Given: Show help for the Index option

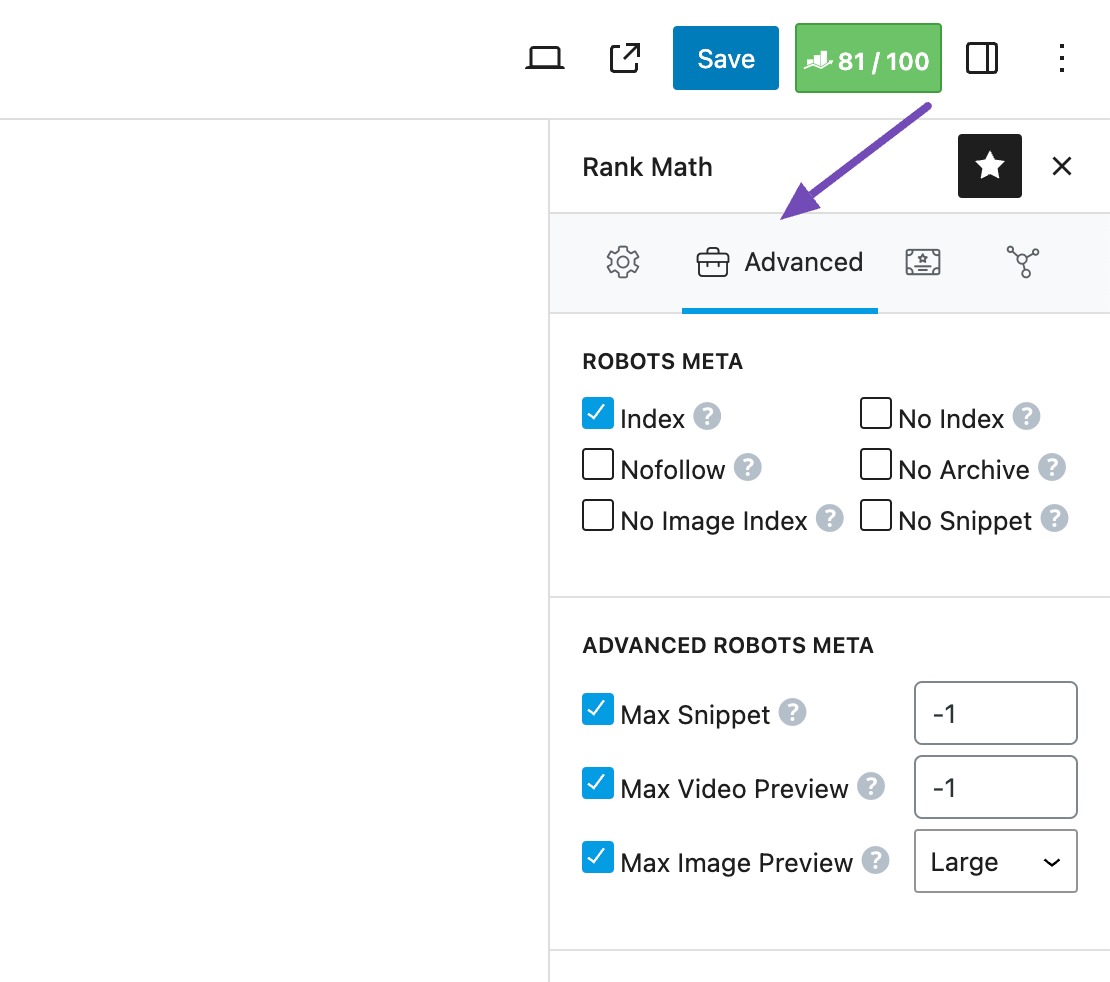Looking at the screenshot, I should click(706, 416).
